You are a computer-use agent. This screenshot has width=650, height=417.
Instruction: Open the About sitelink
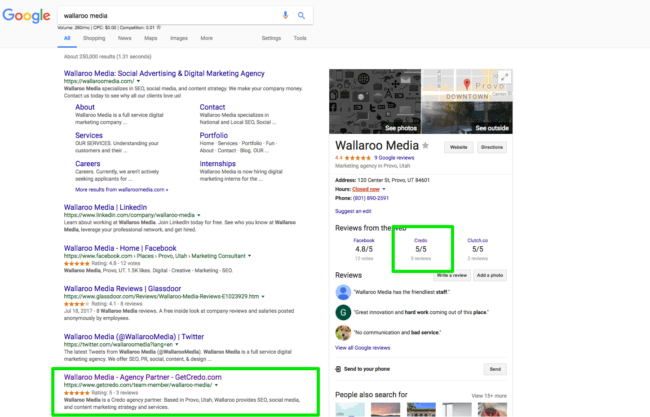click(85, 107)
